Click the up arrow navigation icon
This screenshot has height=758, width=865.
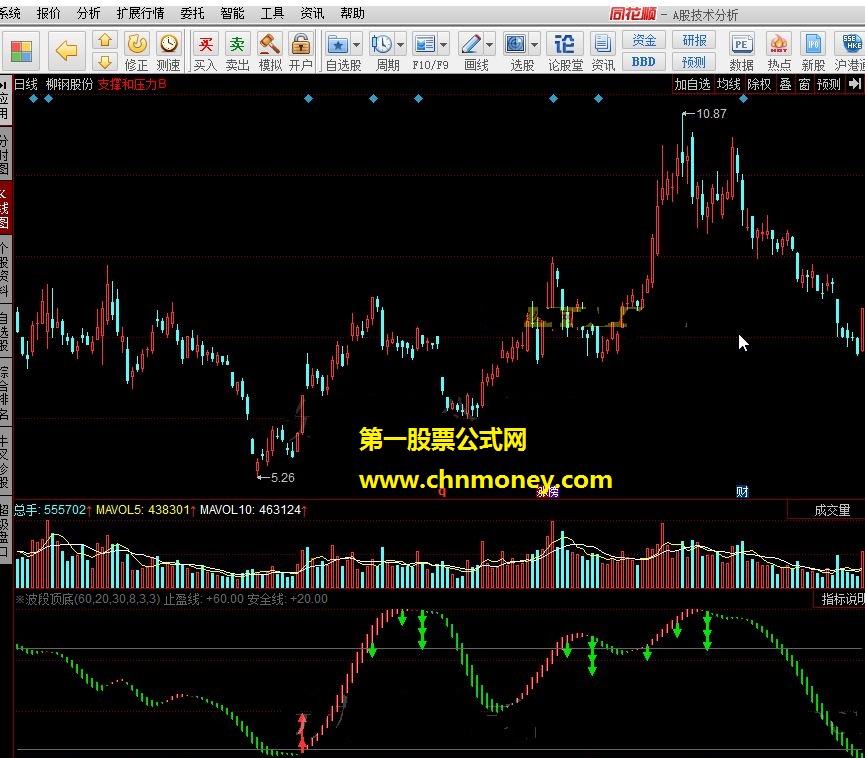click(105, 40)
